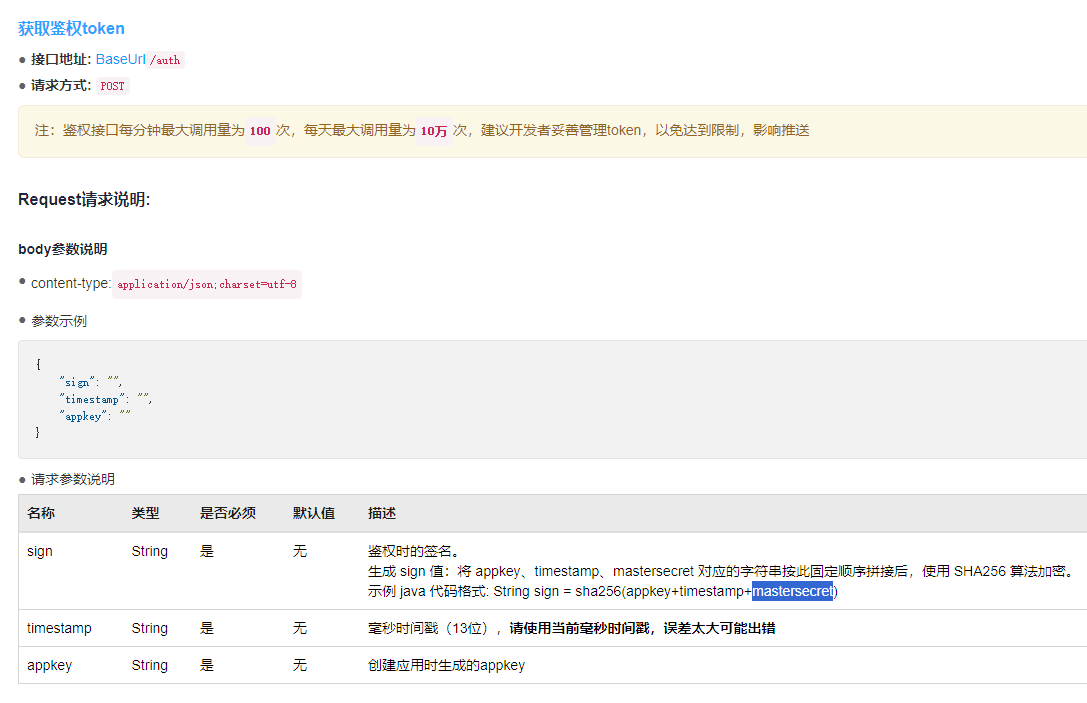Click the POST request method badge
This screenshot has width=1087, height=703.
[x=112, y=86]
